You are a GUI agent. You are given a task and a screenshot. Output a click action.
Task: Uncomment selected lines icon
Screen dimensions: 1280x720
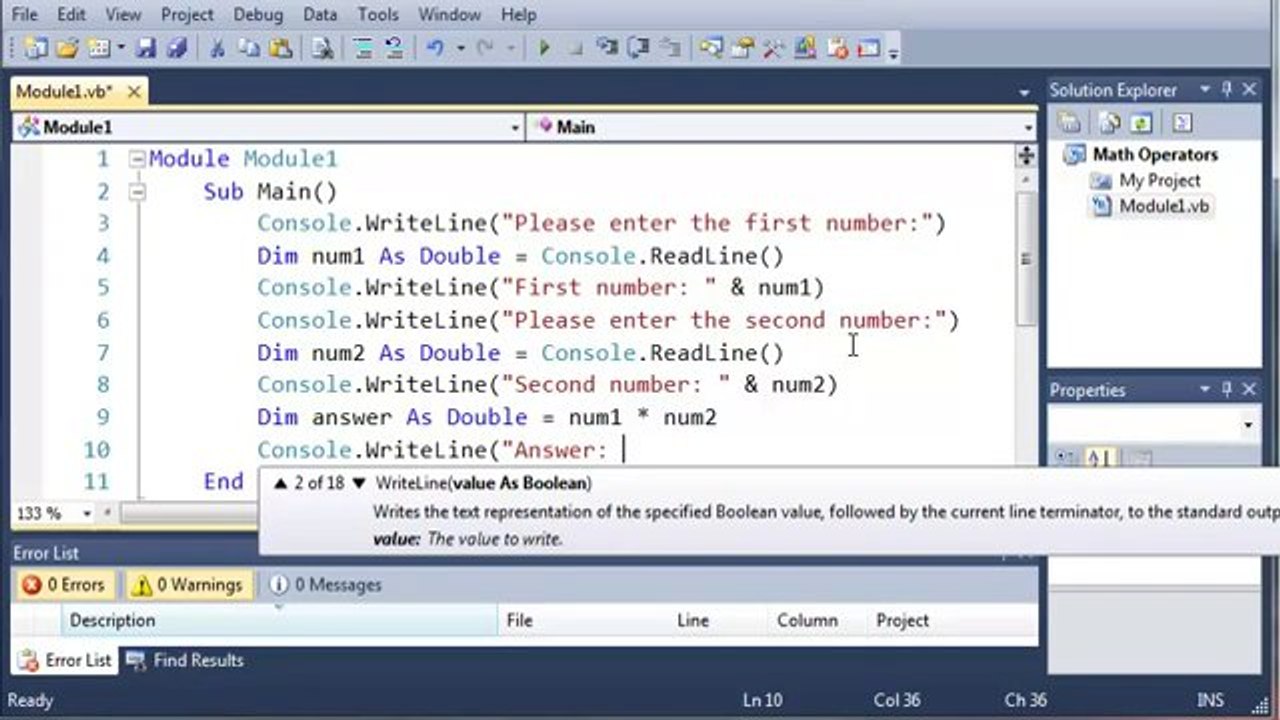click(393, 48)
